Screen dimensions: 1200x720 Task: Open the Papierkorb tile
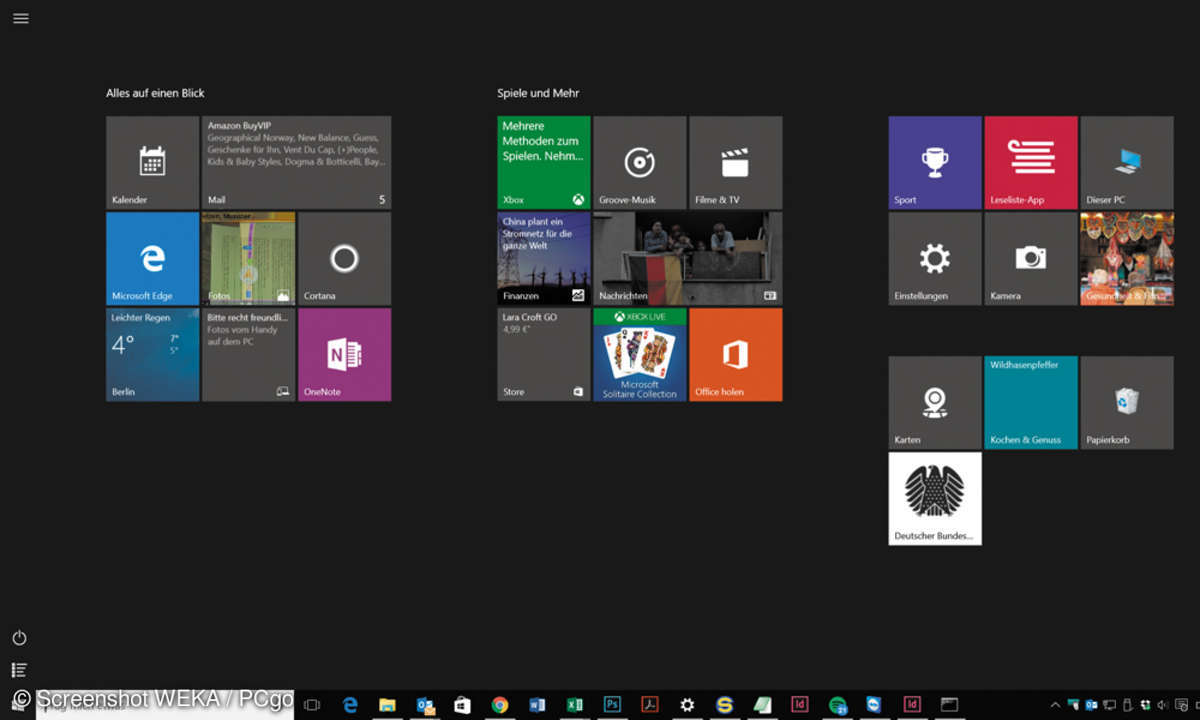1127,402
